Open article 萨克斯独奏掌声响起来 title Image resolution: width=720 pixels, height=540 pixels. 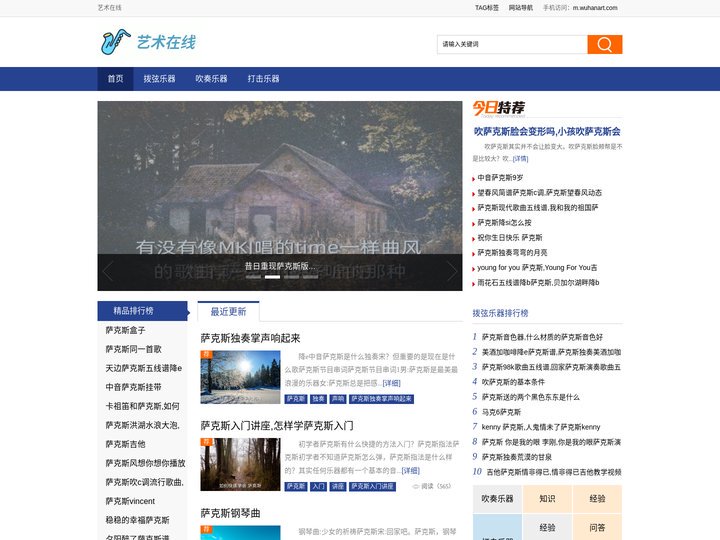(250, 338)
